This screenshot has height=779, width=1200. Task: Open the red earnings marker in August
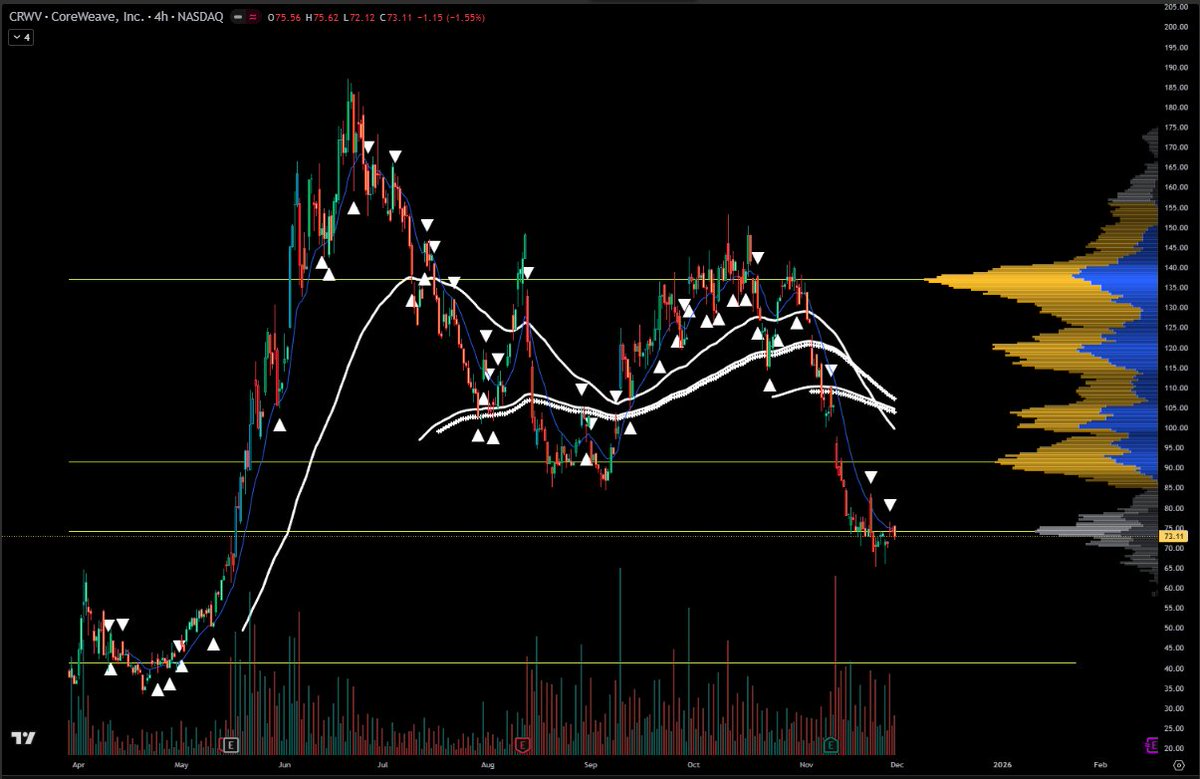click(522, 744)
